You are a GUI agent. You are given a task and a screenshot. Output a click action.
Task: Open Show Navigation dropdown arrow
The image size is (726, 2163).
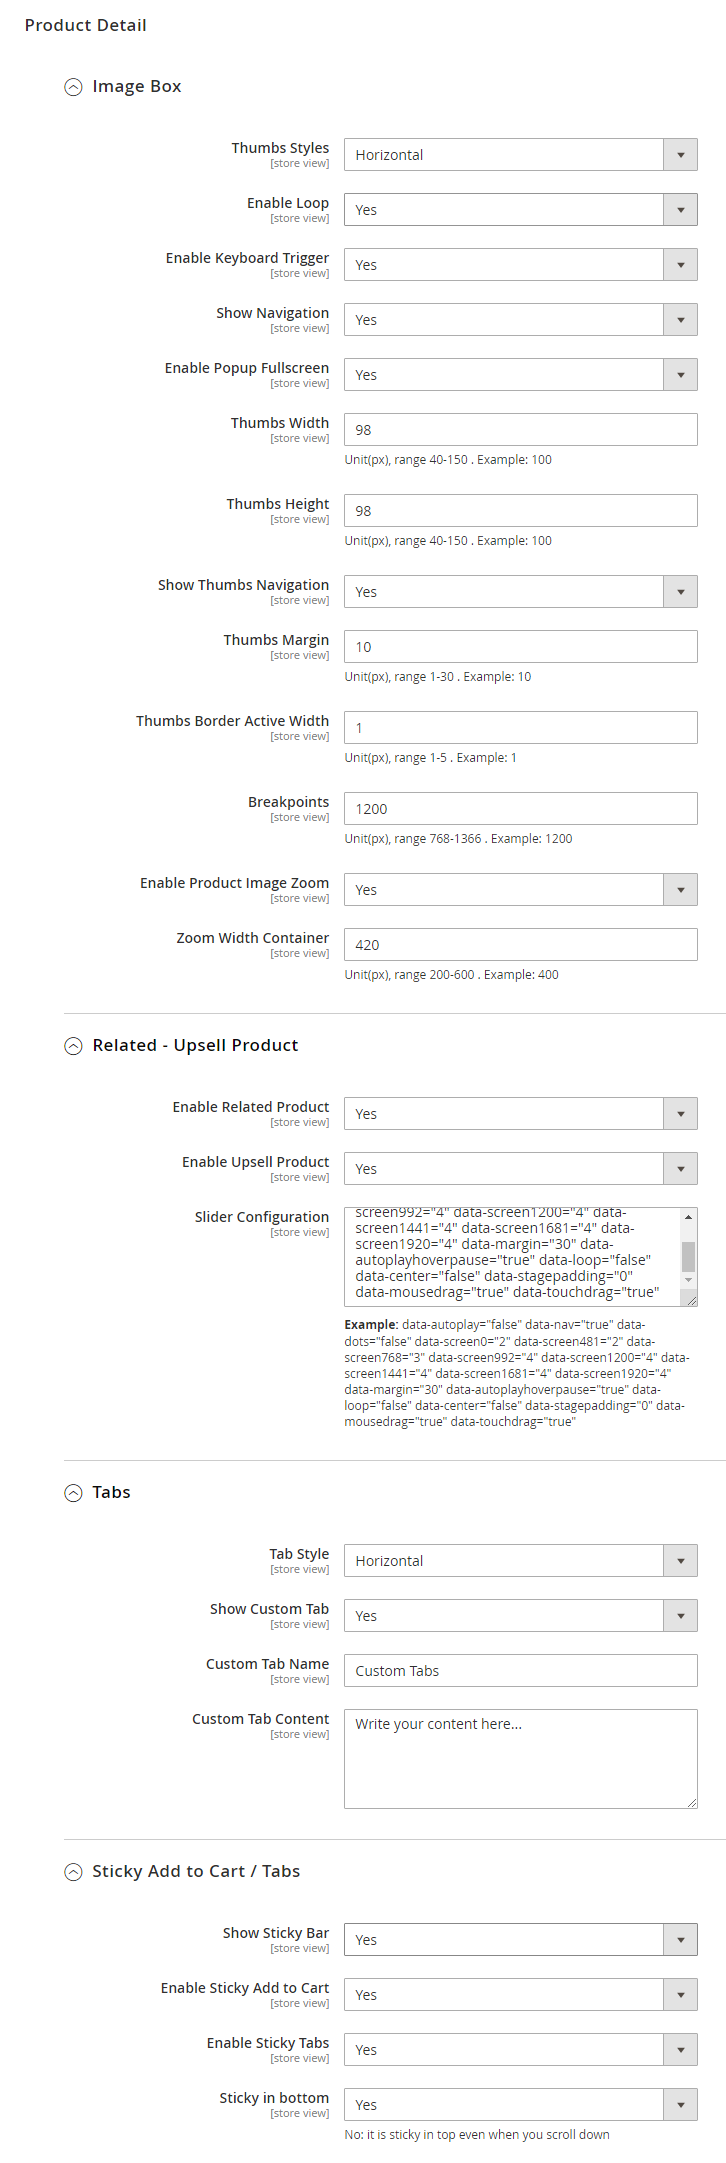pyautogui.click(x=680, y=320)
